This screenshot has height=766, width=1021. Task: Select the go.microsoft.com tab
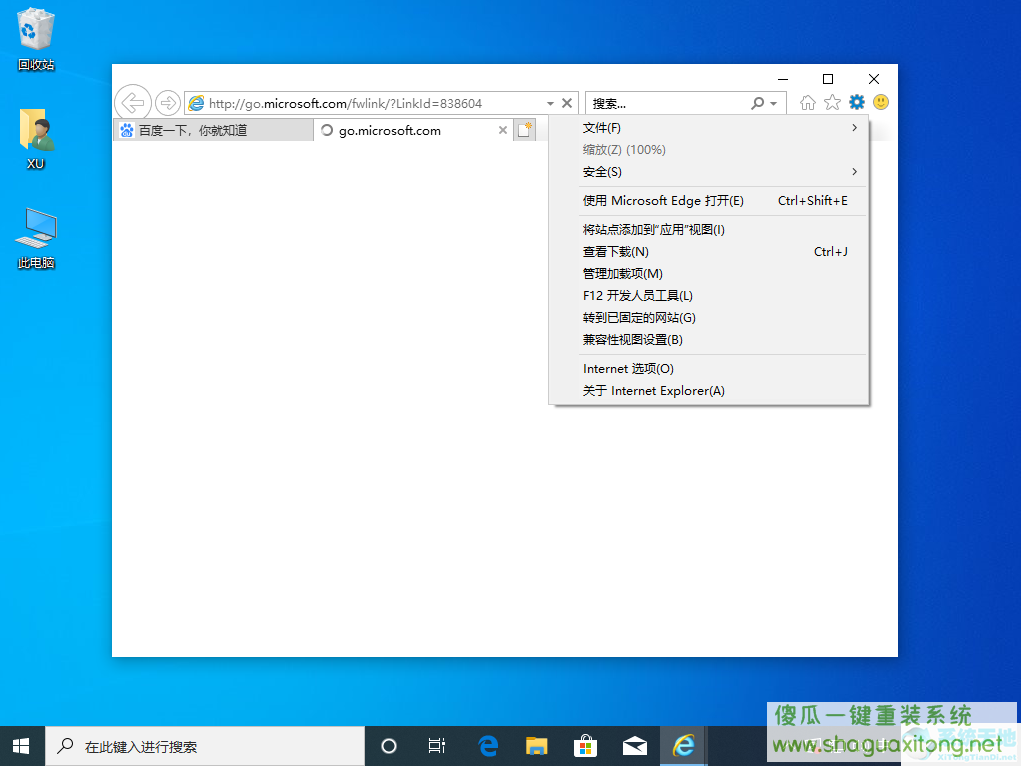click(x=413, y=130)
